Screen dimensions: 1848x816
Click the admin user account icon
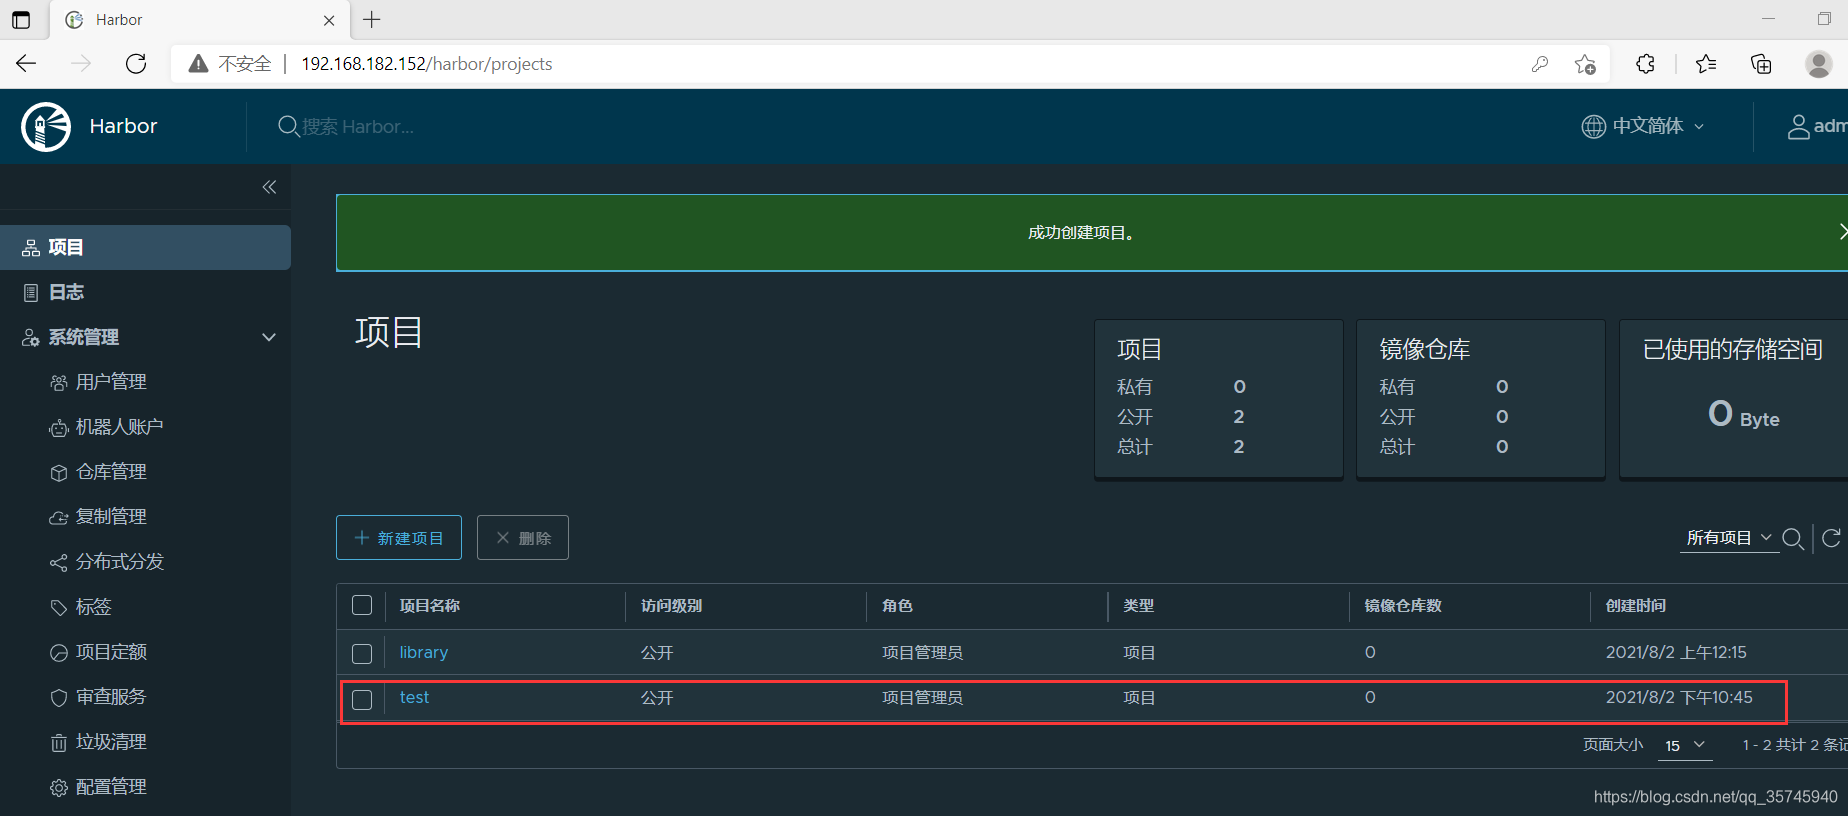click(1798, 126)
